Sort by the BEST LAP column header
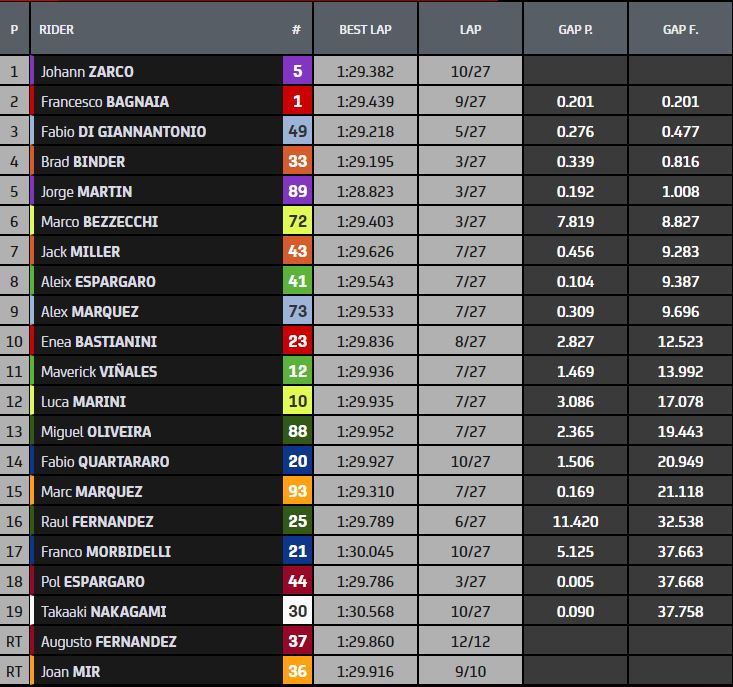Viewport: 733px width, 687px height. pyautogui.click(x=365, y=29)
